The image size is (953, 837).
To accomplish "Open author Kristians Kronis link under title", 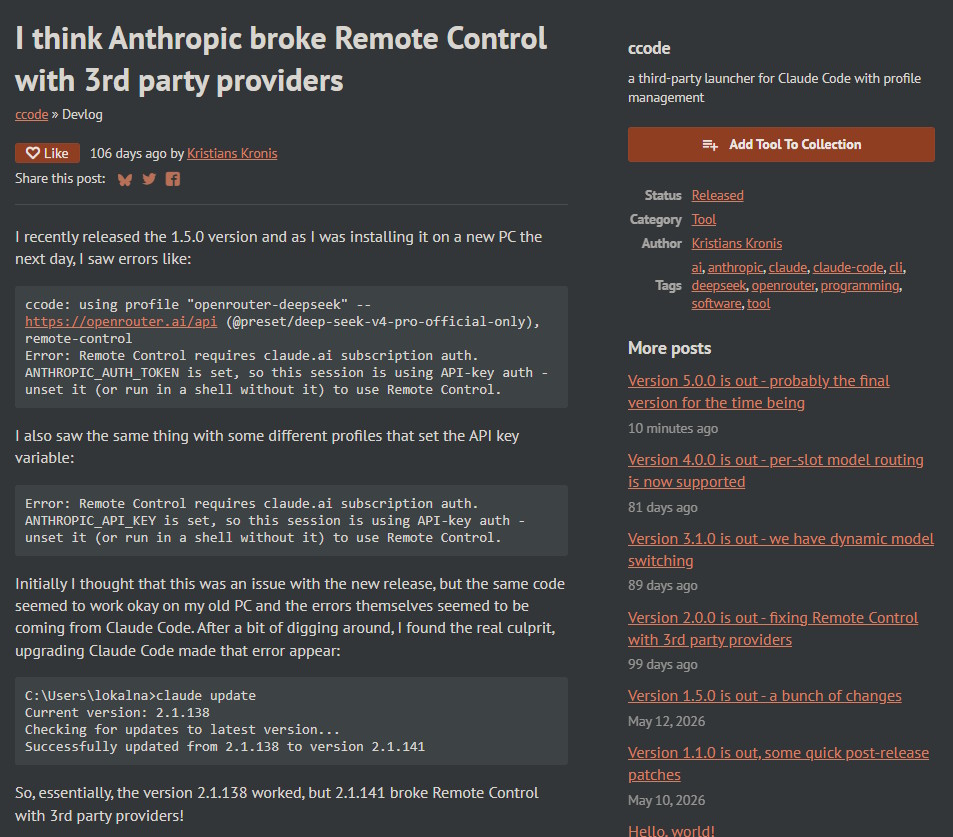I will click(232, 153).
